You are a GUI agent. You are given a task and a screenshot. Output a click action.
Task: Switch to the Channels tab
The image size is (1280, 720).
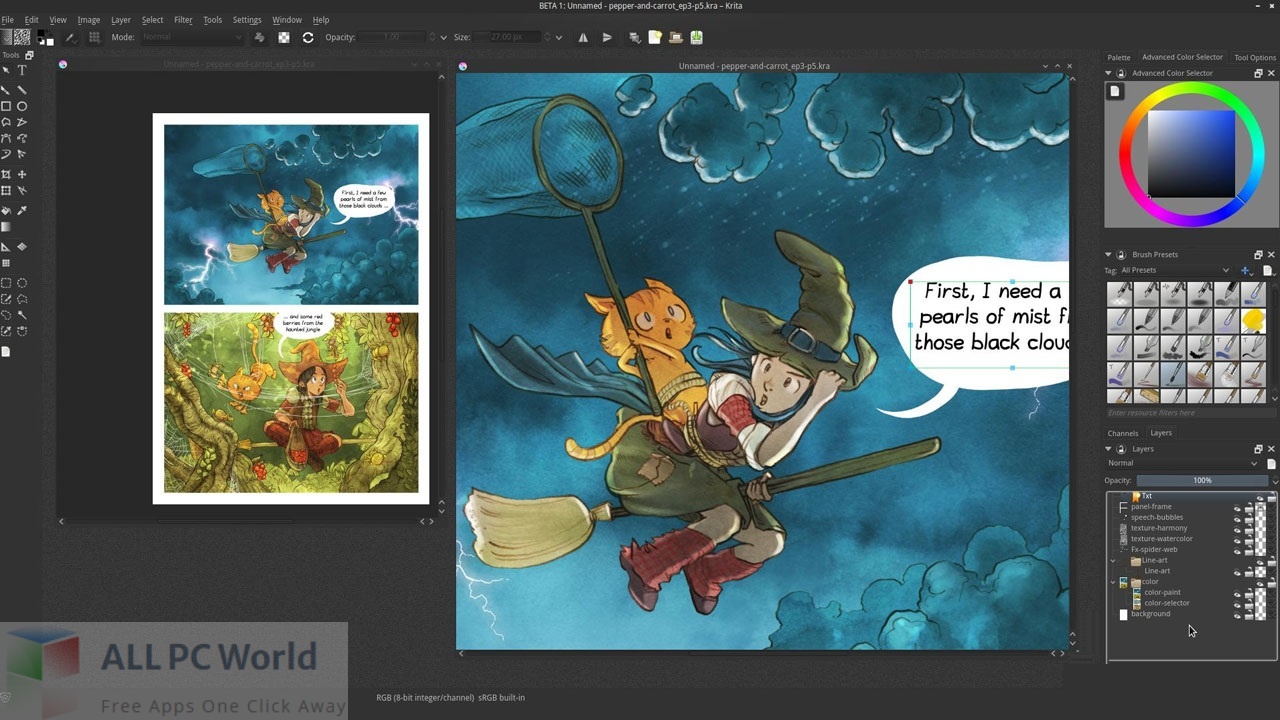[1122, 432]
